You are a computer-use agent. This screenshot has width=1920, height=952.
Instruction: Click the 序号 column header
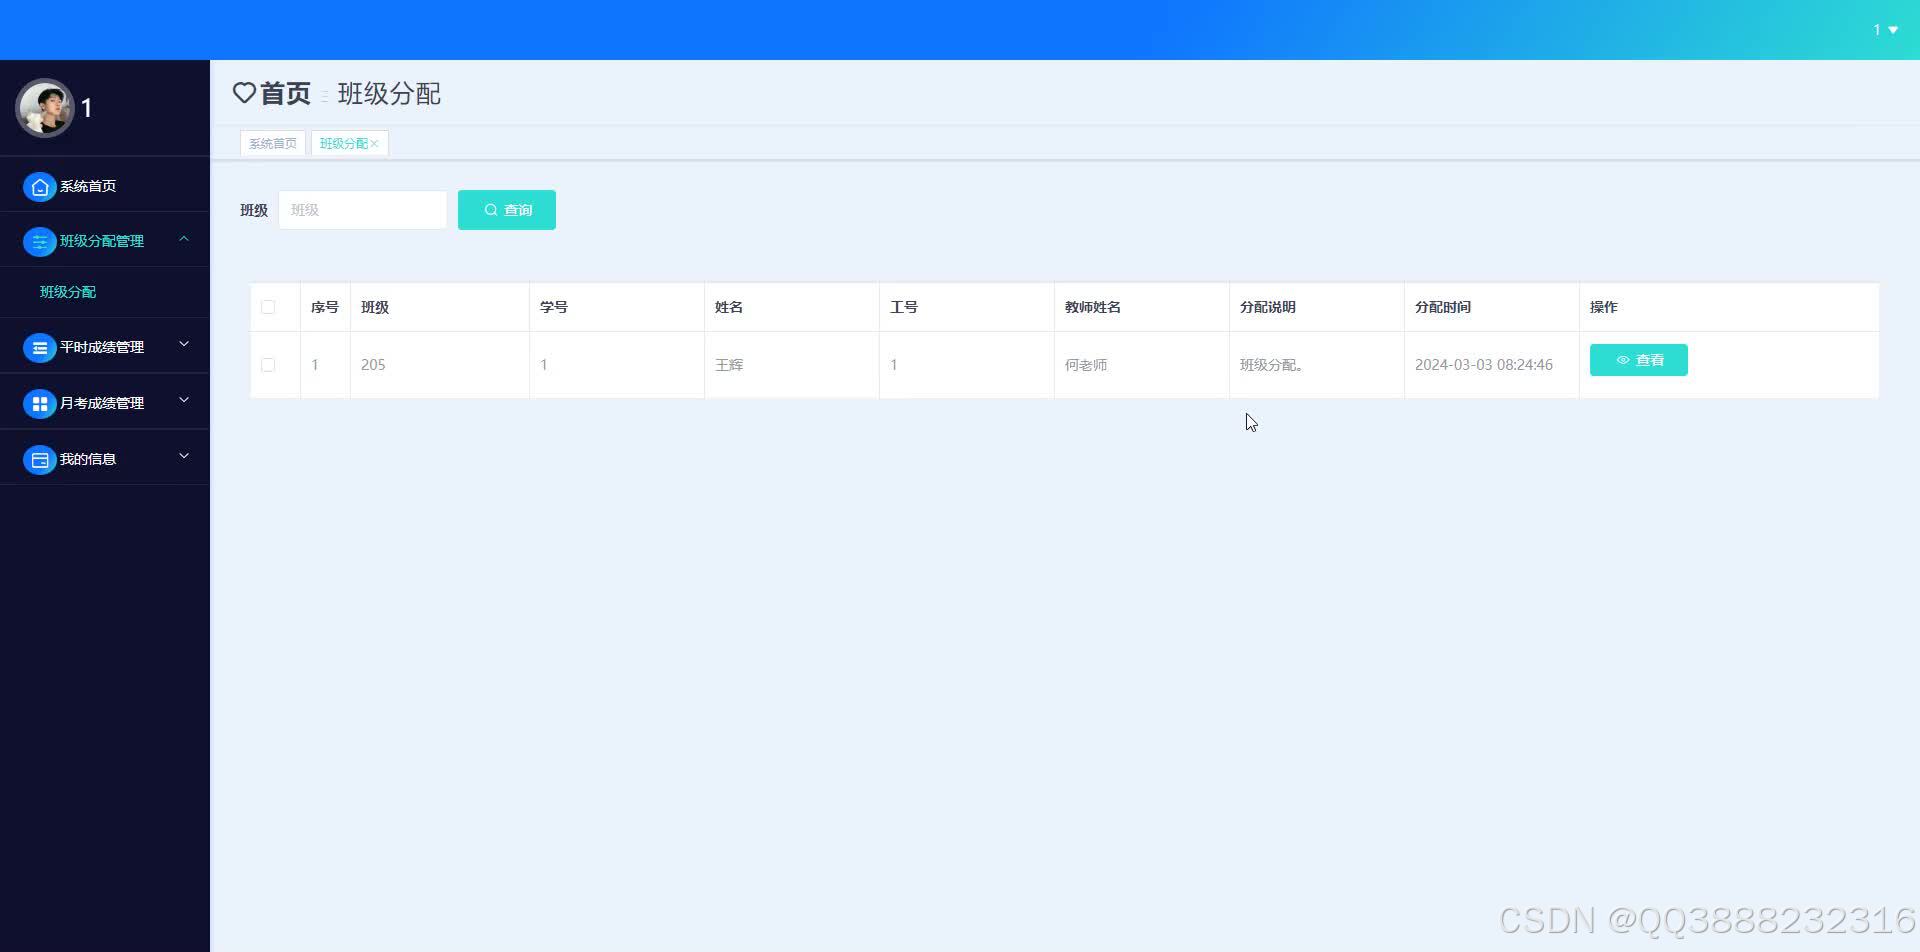pyautogui.click(x=325, y=307)
